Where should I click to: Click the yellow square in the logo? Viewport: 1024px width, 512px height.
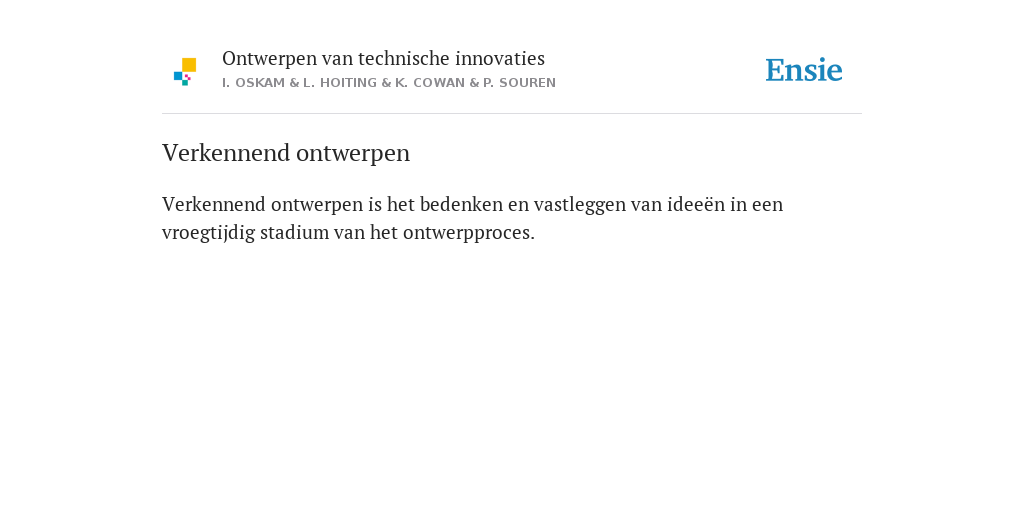189,65
